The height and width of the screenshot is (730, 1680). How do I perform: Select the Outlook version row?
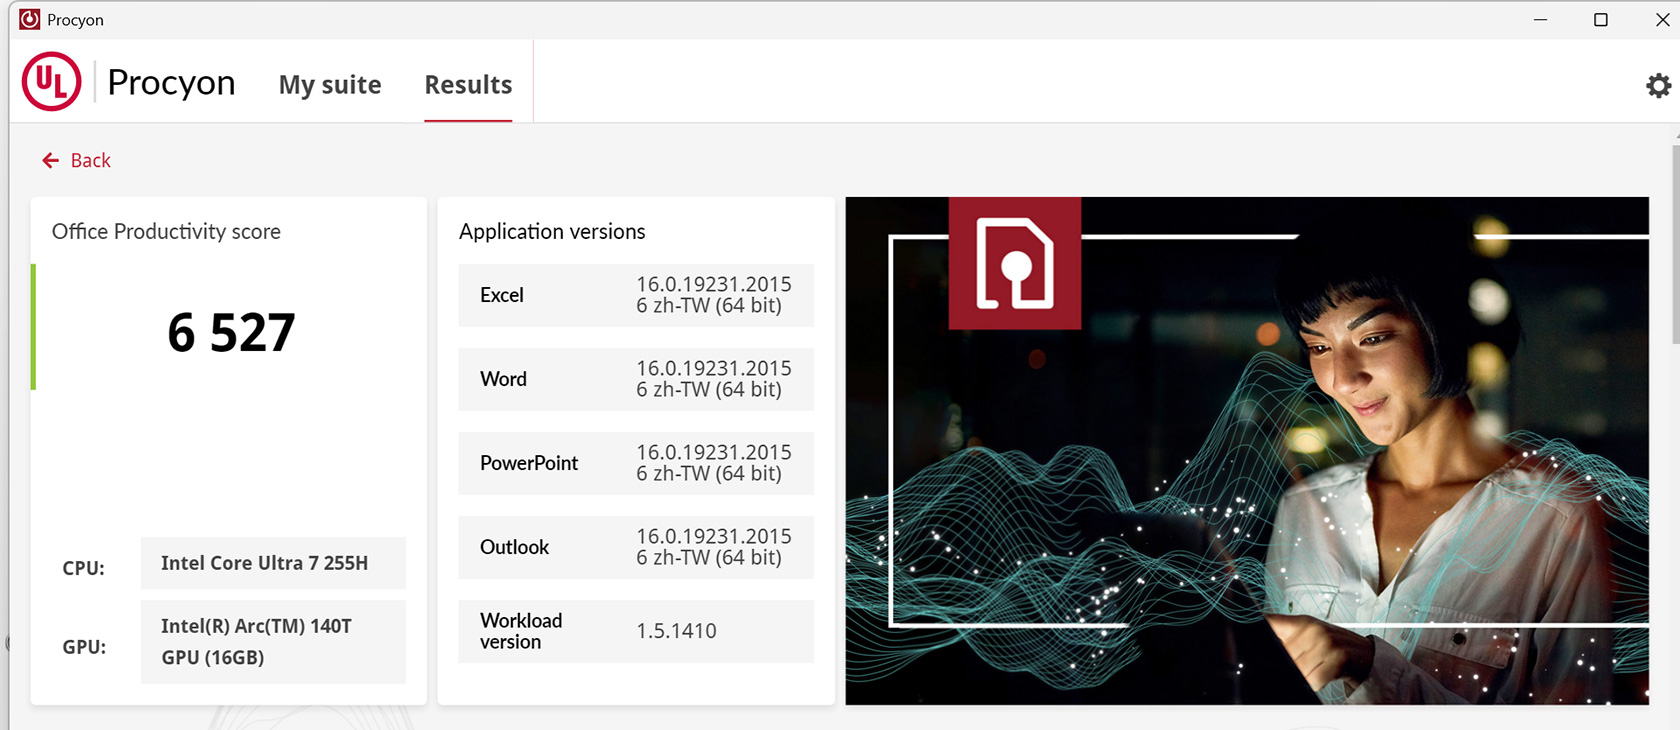point(635,547)
